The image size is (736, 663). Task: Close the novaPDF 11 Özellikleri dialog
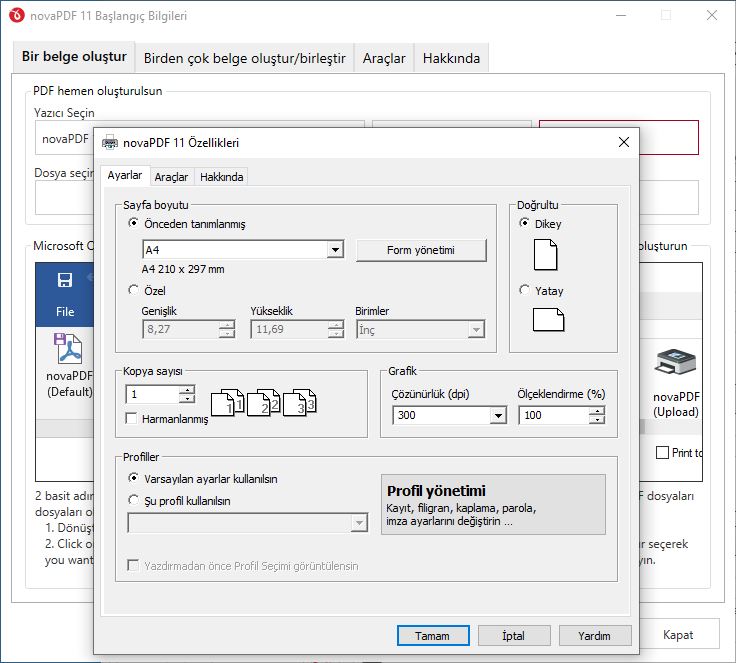point(623,142)
